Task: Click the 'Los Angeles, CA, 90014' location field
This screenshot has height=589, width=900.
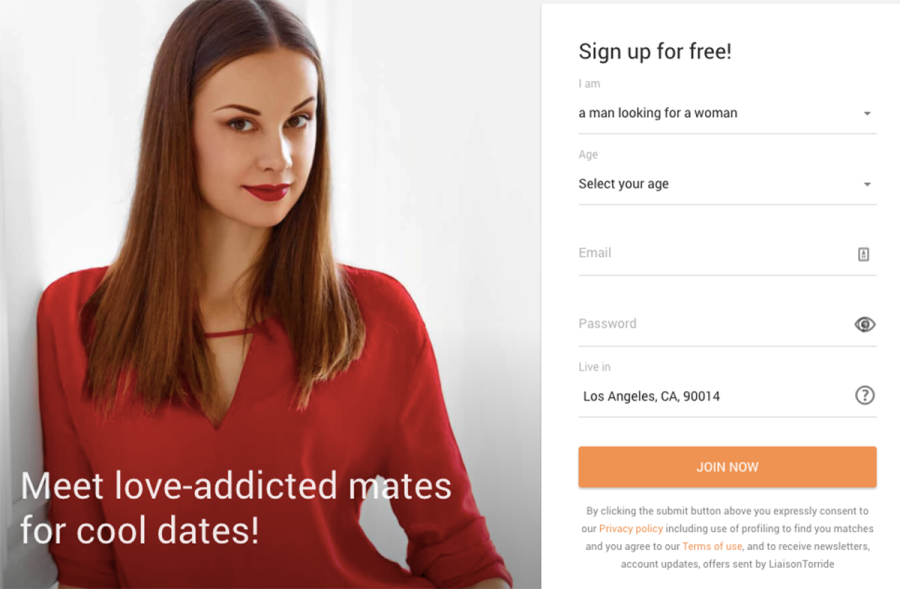Action: click(x=715, y=396)
